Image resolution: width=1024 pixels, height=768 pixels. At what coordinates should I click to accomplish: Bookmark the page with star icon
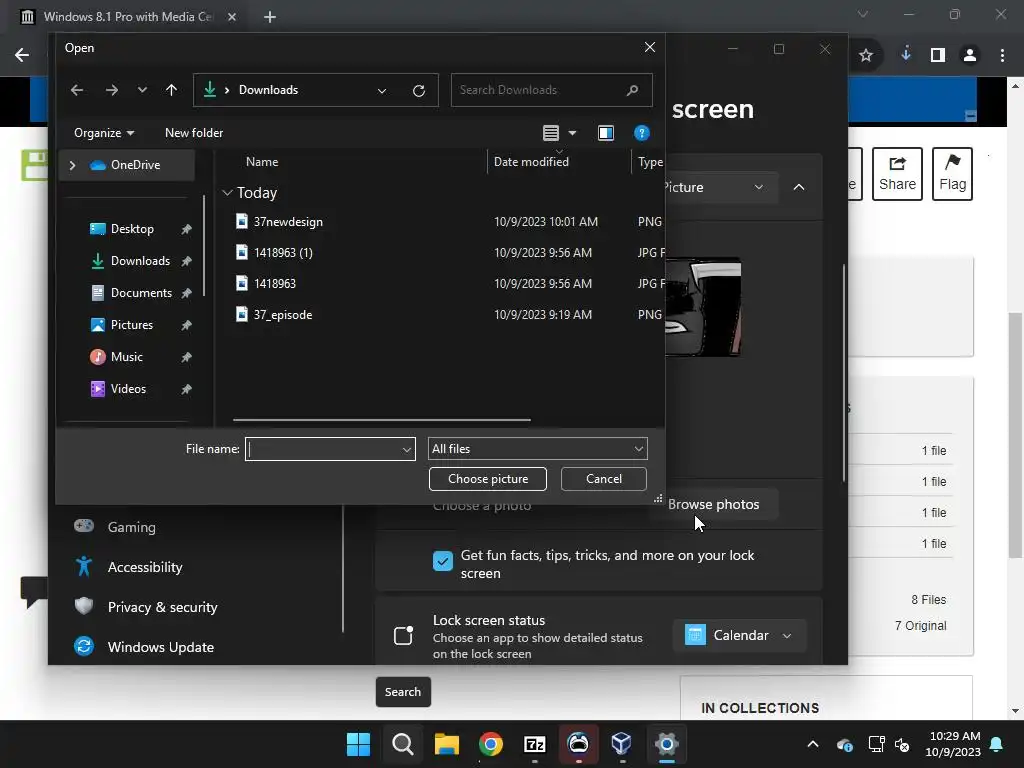click(866, 56)
